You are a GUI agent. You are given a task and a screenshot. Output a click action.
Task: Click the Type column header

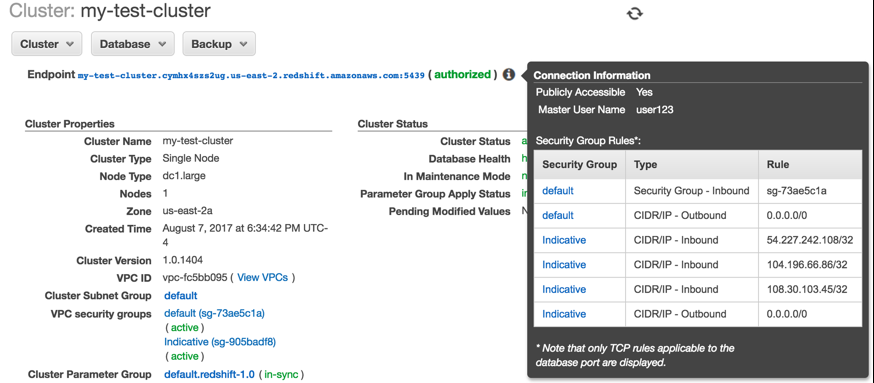pyautogui.click(x=692, y=164)
